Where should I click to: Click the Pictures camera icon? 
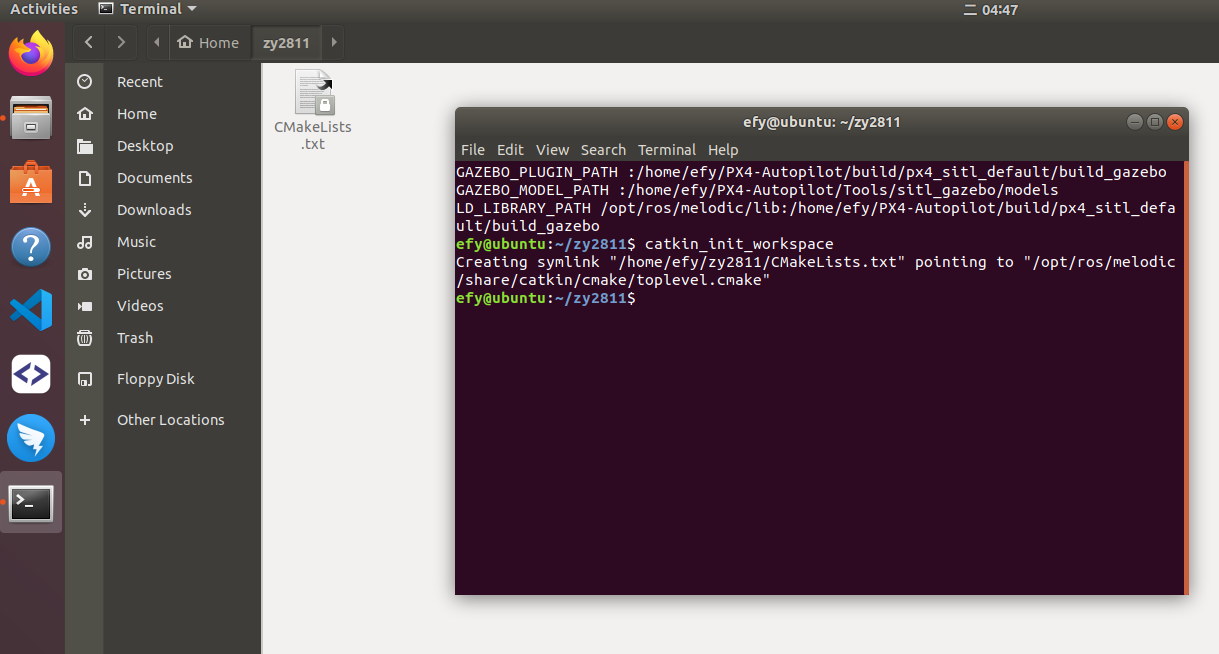tap(85, 274)
